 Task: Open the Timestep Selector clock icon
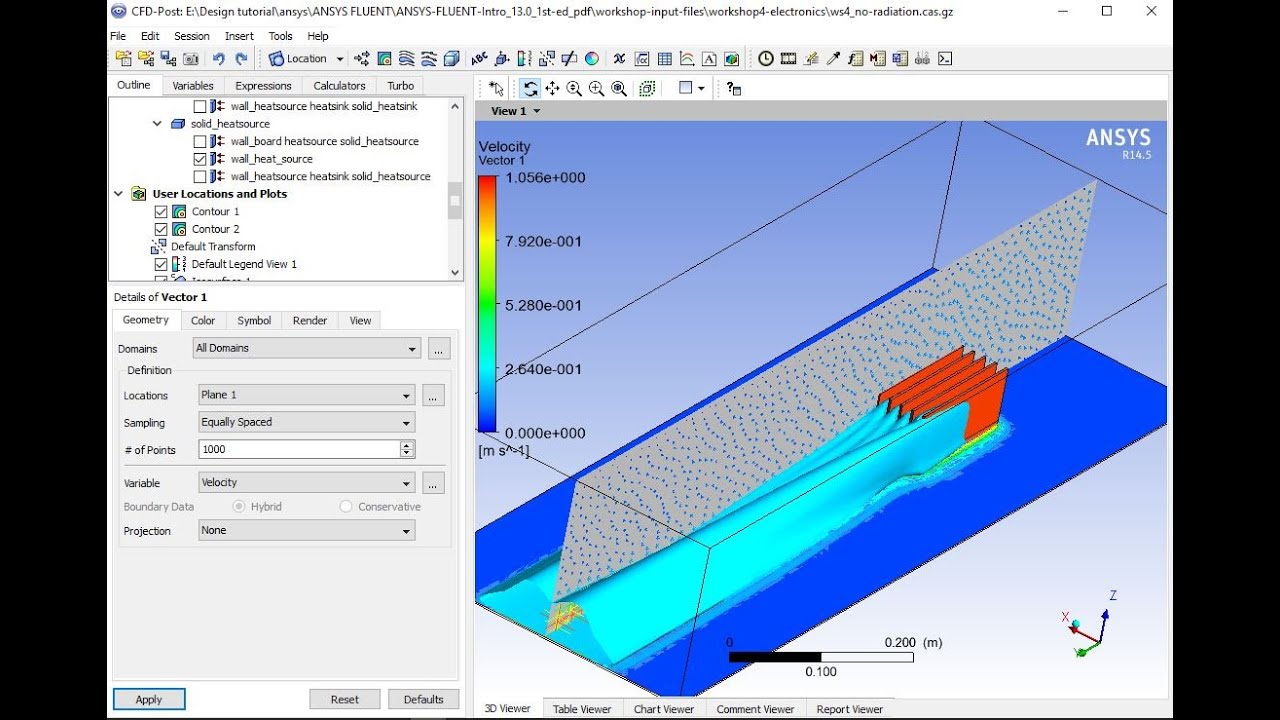tap(765, 59)
